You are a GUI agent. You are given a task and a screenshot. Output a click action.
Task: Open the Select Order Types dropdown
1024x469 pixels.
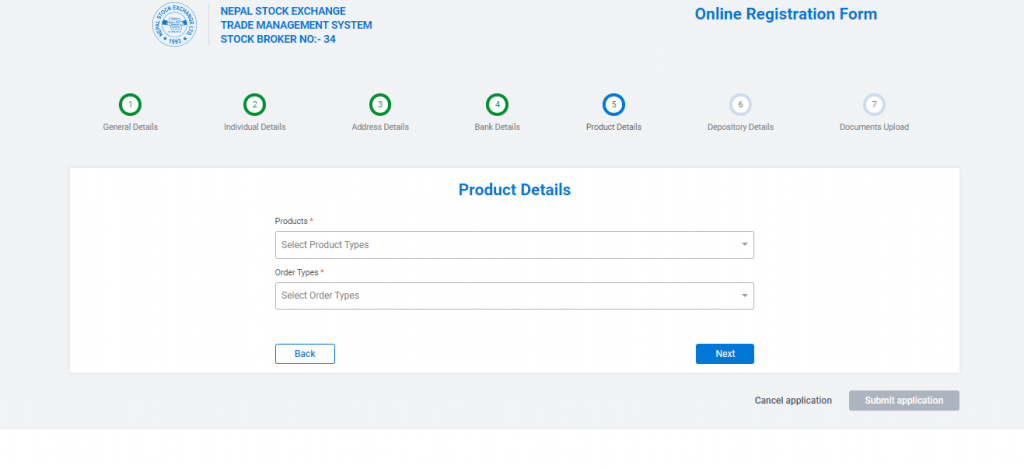(x=505, y=296)
